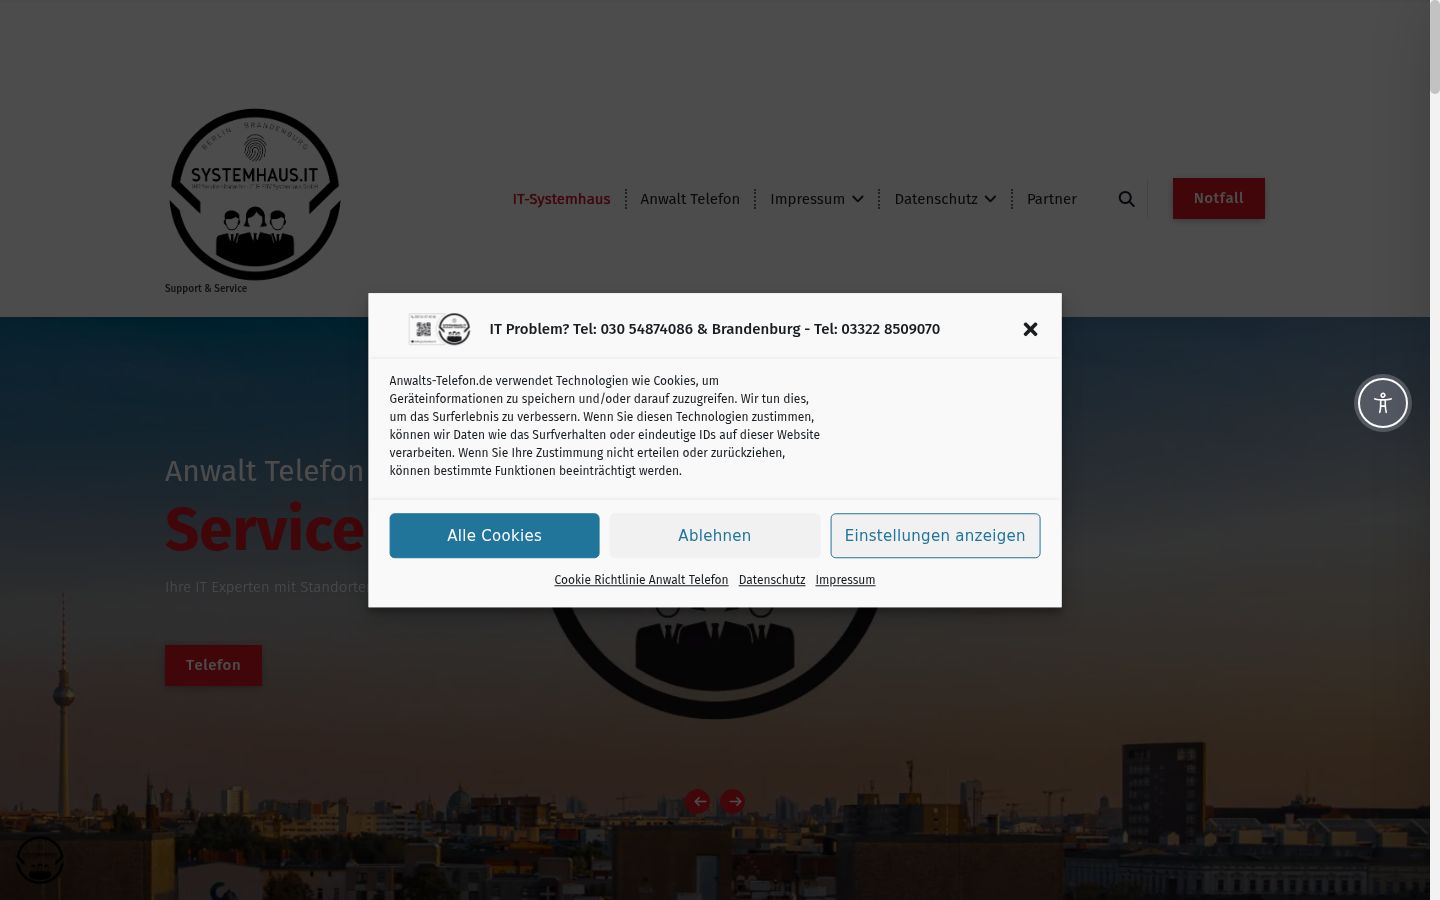Click the Systemhaus.IT logo in header
Screen dimensions: 1440x900
[x=255, y=194]
